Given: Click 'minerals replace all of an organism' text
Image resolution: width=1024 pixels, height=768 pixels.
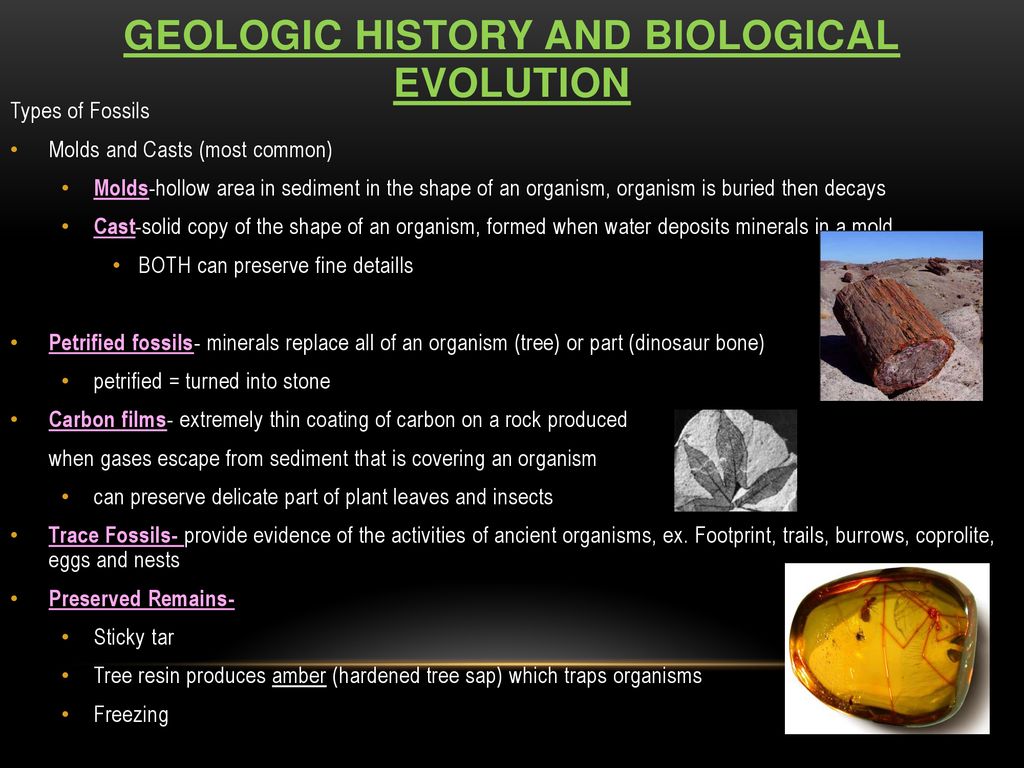Looking at the screenshot, I should click(x=485, y=343).
